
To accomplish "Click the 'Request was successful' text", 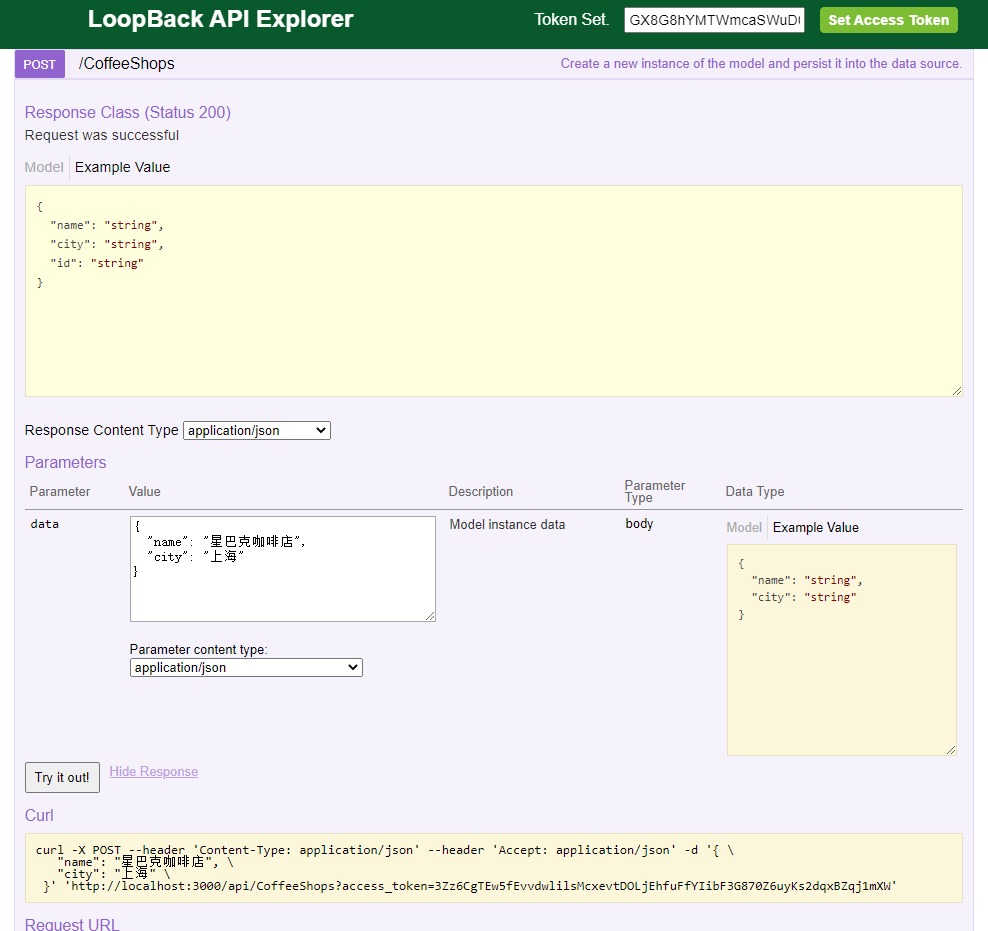I will point(102,135).
